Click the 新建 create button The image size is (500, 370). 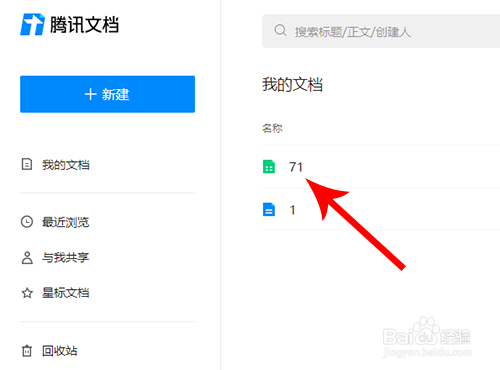[107, 94]
